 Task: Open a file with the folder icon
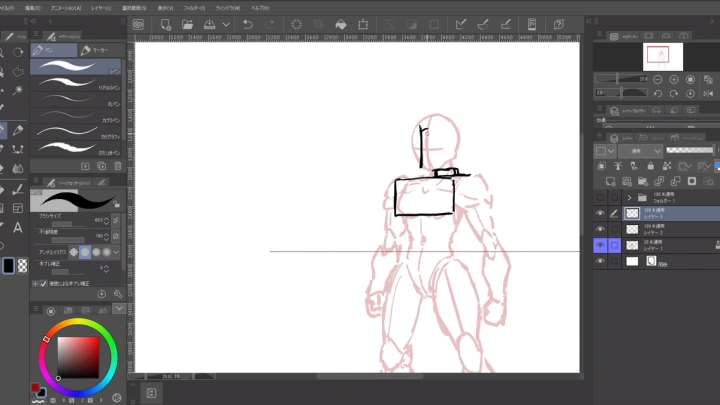[187, 24]
